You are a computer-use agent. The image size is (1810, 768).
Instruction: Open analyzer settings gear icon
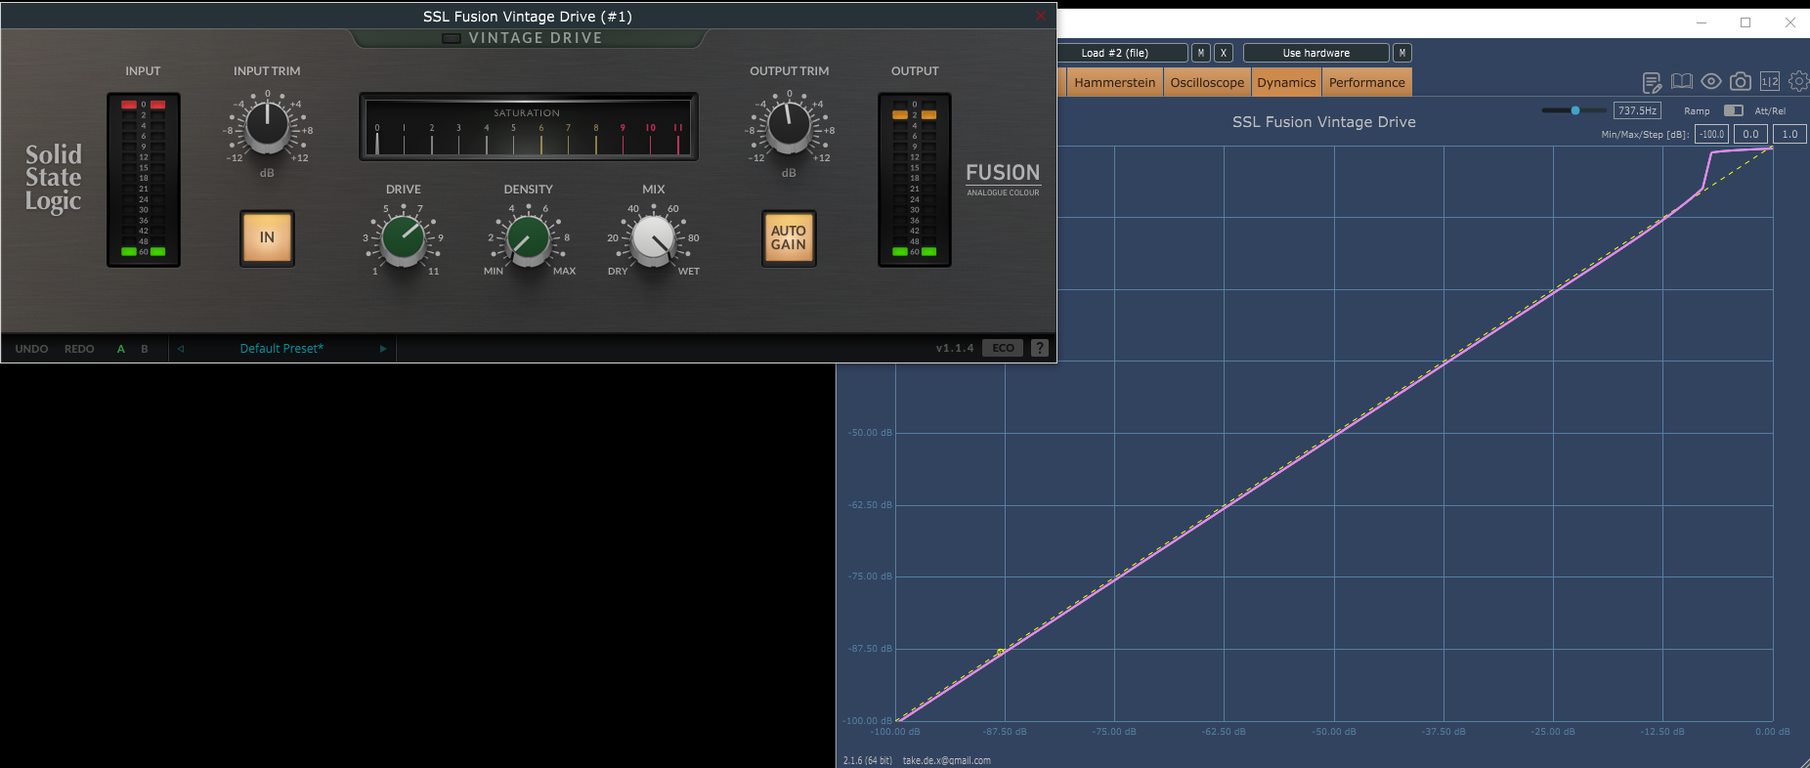(1799, 82)
